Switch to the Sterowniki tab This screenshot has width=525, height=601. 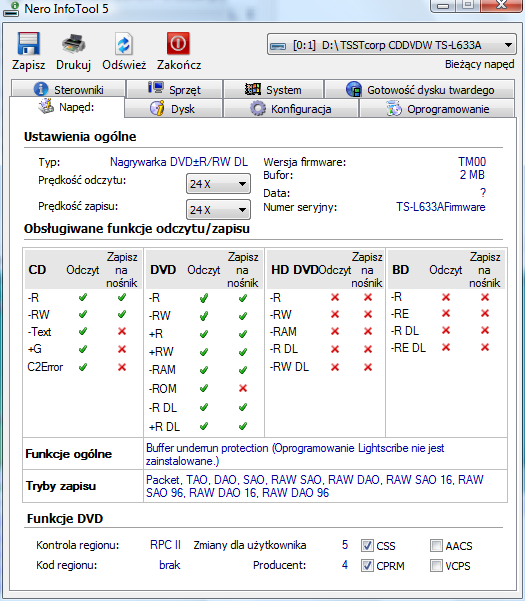[69, 89]
